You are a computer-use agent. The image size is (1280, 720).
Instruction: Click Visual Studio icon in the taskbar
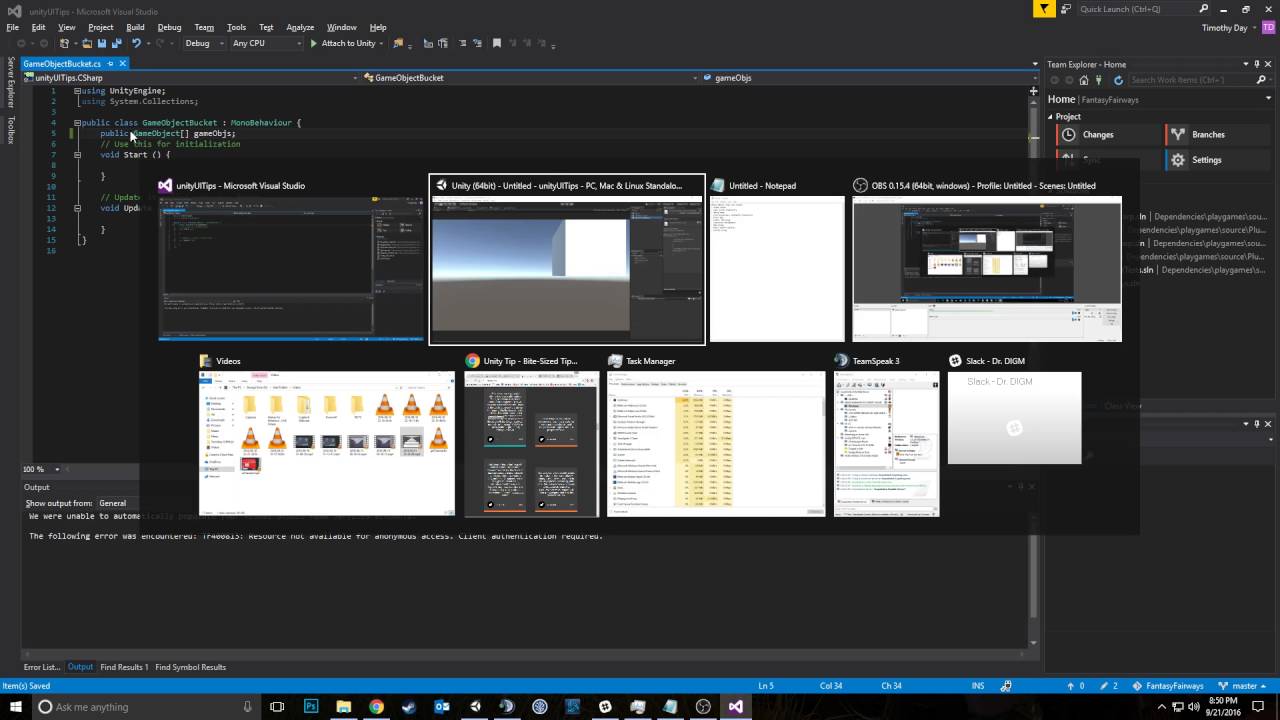736,707
